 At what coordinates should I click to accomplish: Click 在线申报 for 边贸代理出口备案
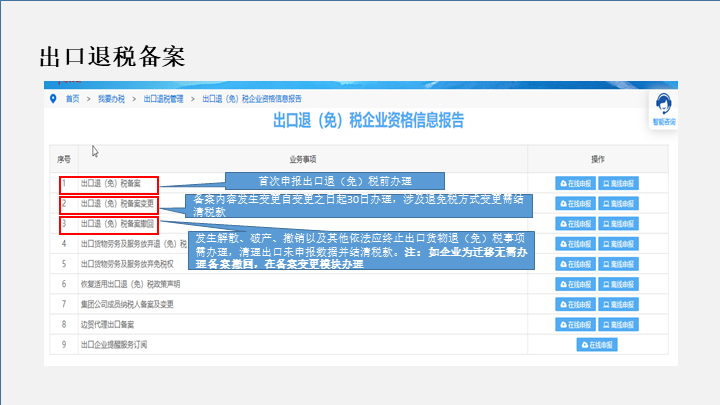[575, 325]
